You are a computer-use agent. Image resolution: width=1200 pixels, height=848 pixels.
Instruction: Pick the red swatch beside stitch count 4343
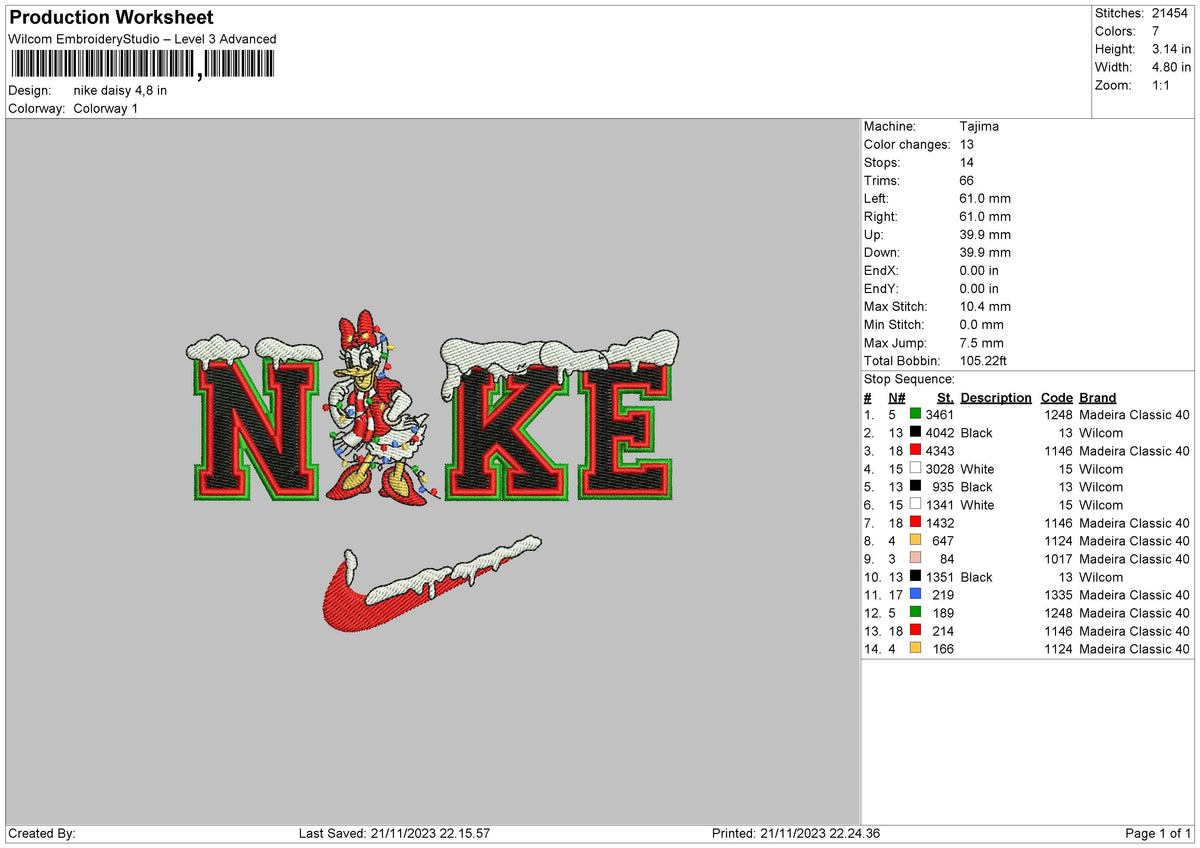(915, 450)
